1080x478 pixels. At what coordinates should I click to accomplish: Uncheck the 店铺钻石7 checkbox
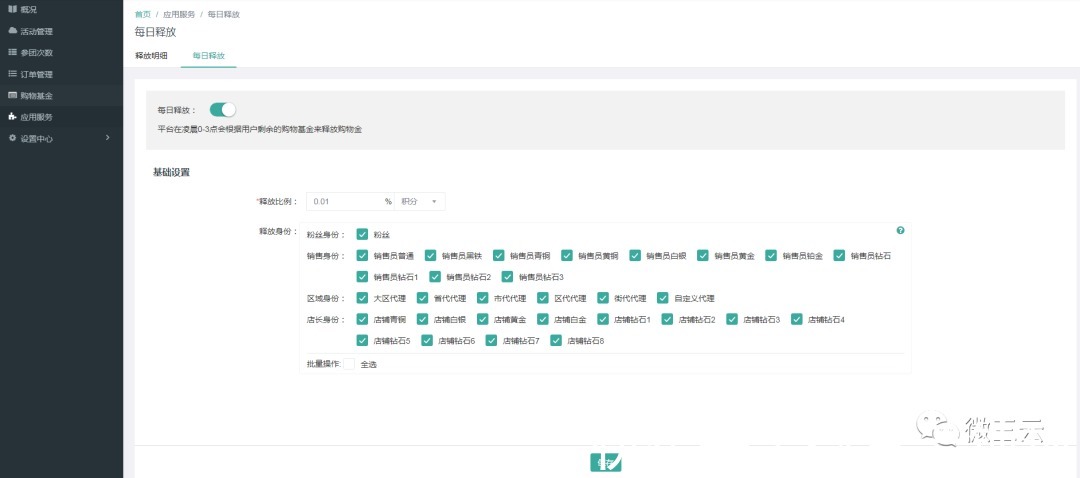491,340
